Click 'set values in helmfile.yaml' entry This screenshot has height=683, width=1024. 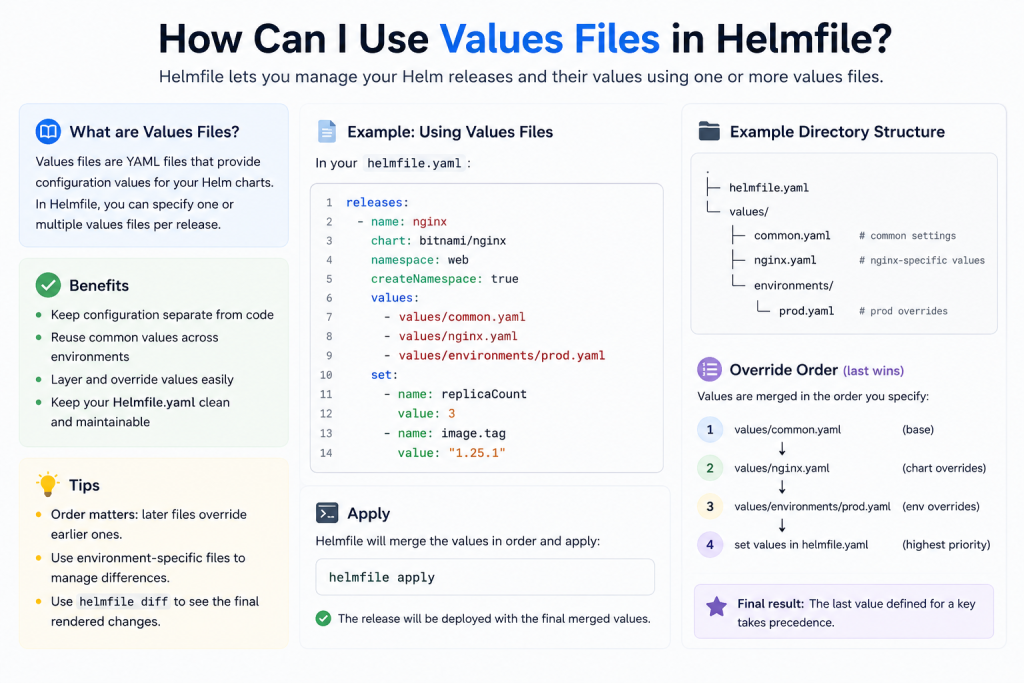pyautogui.click(x=801, y=545)
